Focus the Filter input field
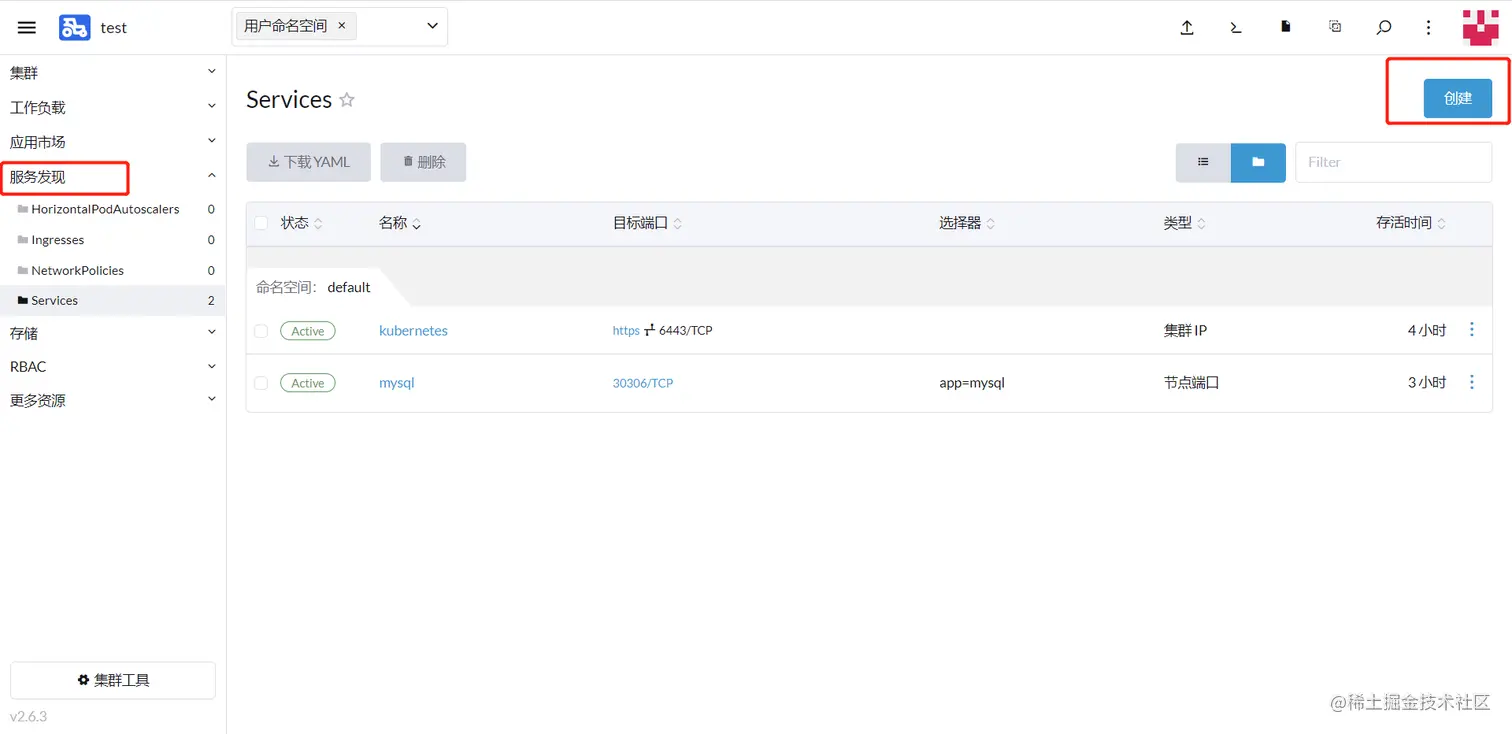Image resolution: width=1512 pixels, height=734 pixels. coord(1393,162)
